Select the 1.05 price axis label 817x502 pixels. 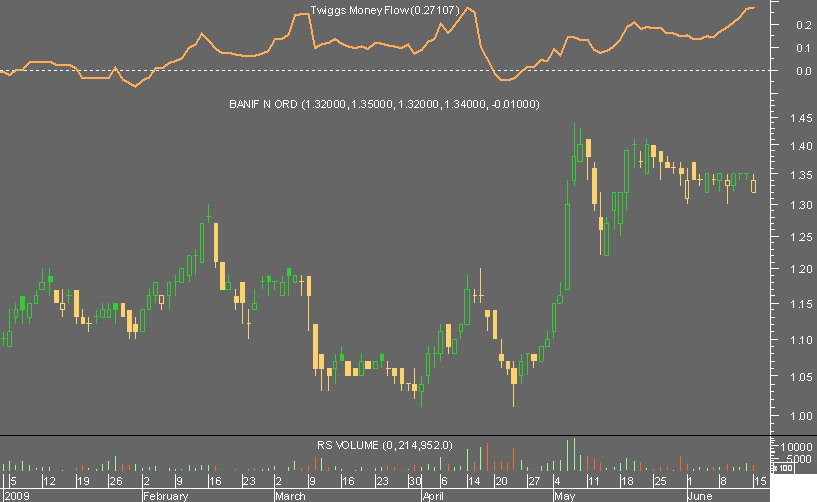click(x=801, y=377)
